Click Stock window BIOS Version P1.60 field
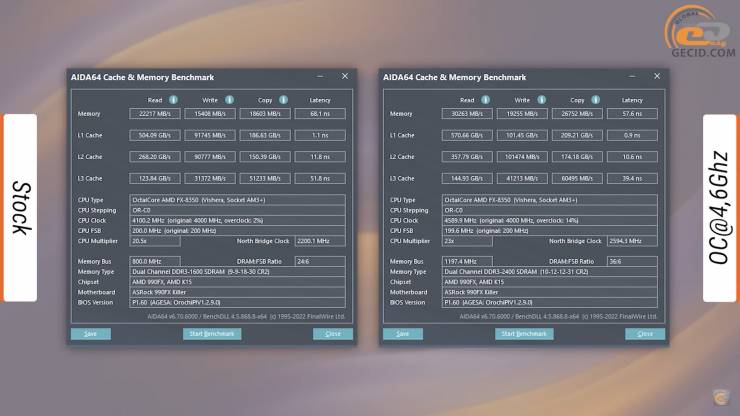740x416 pixels. (237, 303)
